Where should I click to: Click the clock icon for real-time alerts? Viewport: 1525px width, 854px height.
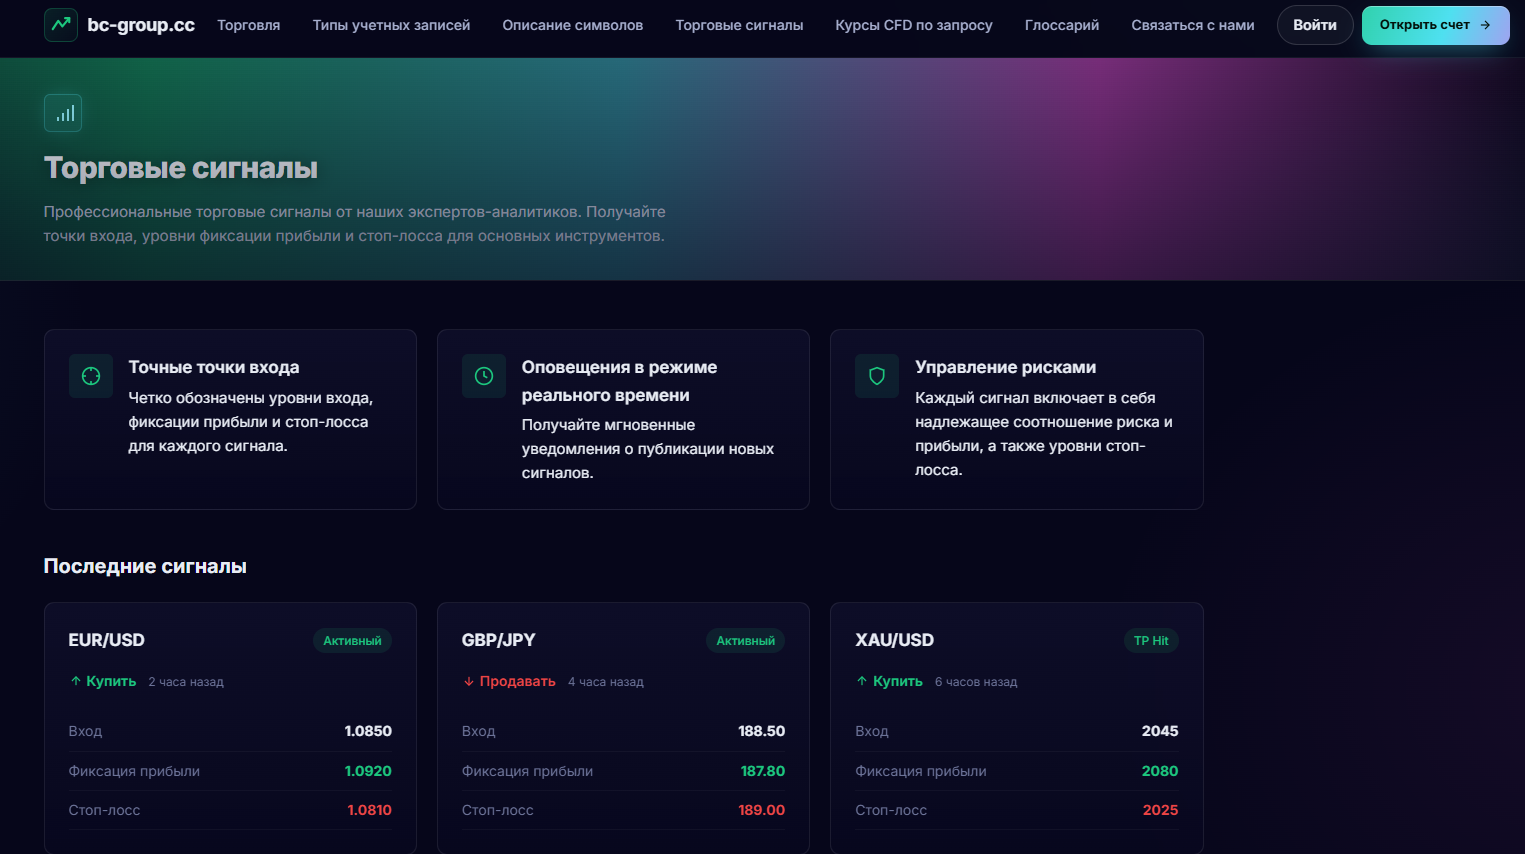click(484, 376)
